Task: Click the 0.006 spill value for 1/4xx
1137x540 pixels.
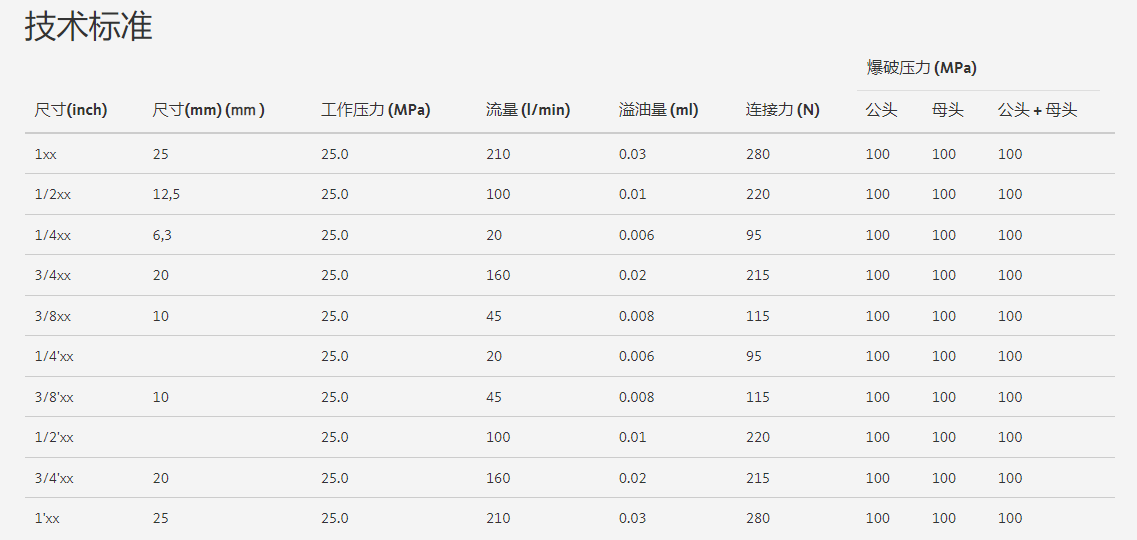Action: [x=637, y=235]
